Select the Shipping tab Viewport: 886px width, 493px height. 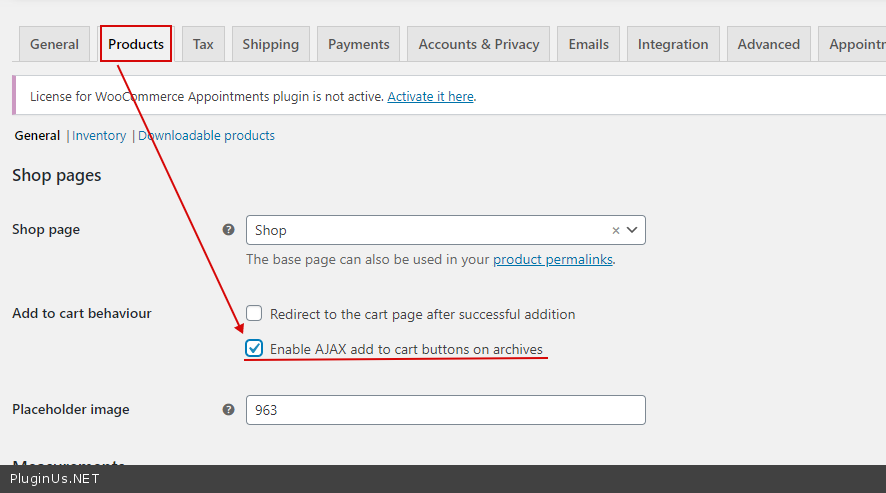coord(270,44)
